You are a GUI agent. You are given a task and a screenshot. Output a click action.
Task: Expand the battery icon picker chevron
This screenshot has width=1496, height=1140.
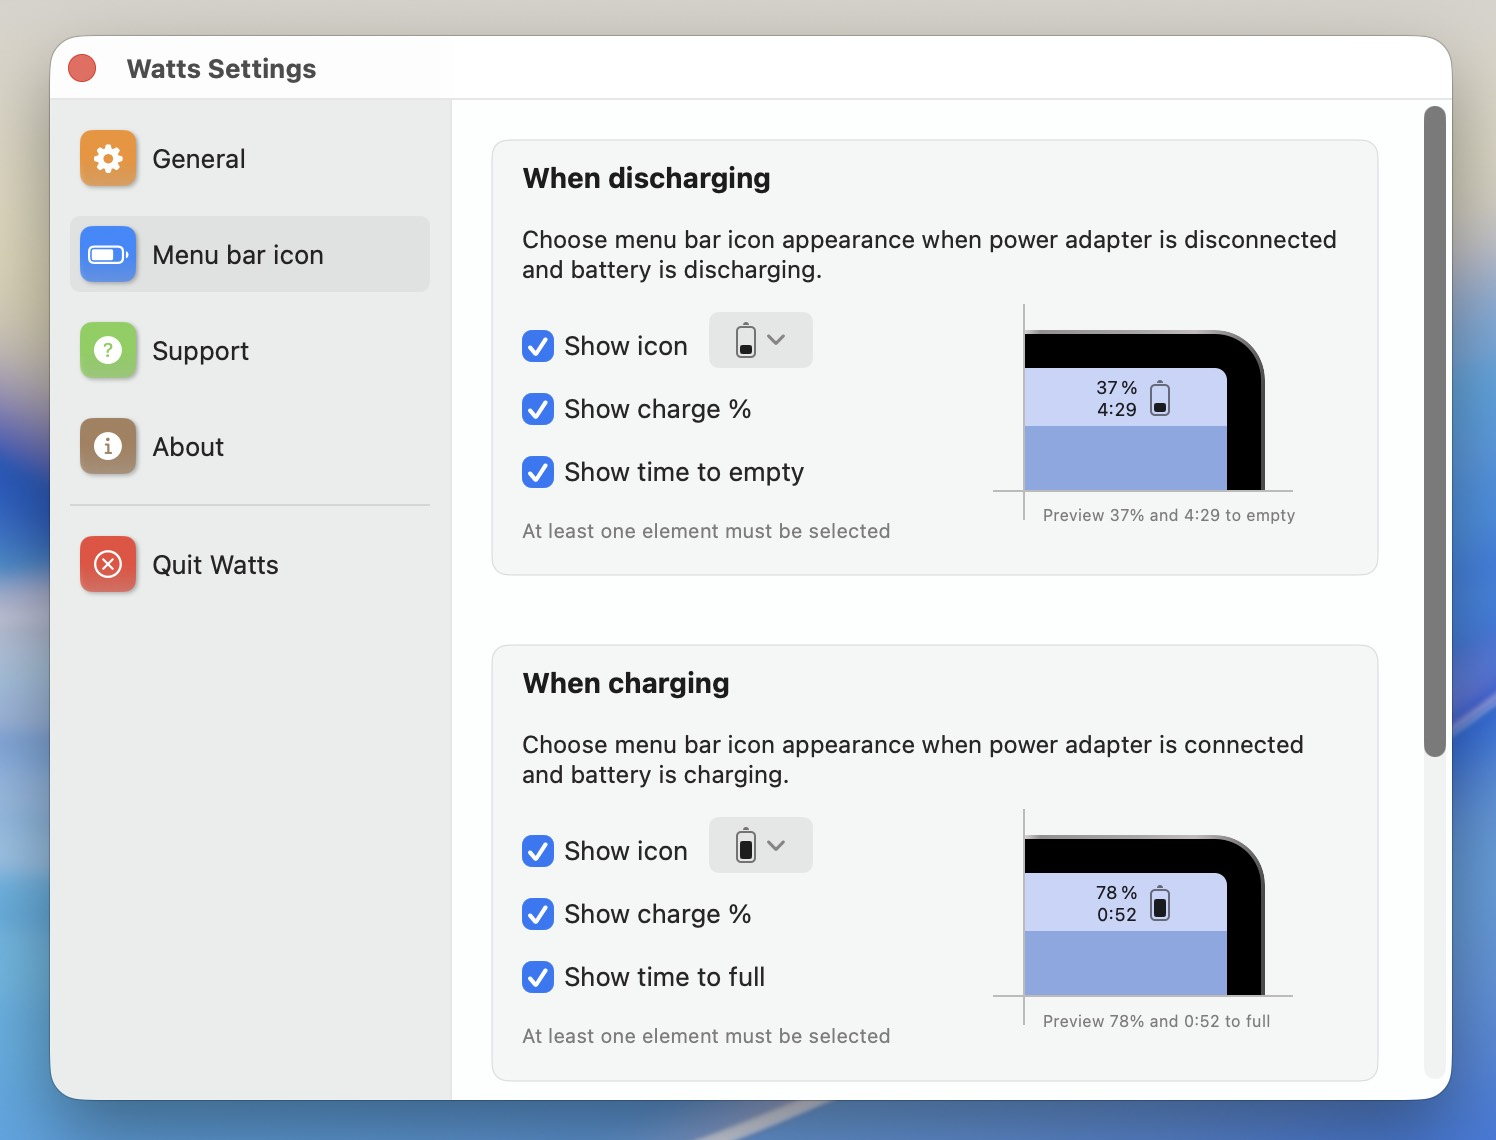click(x=779, y=340)
